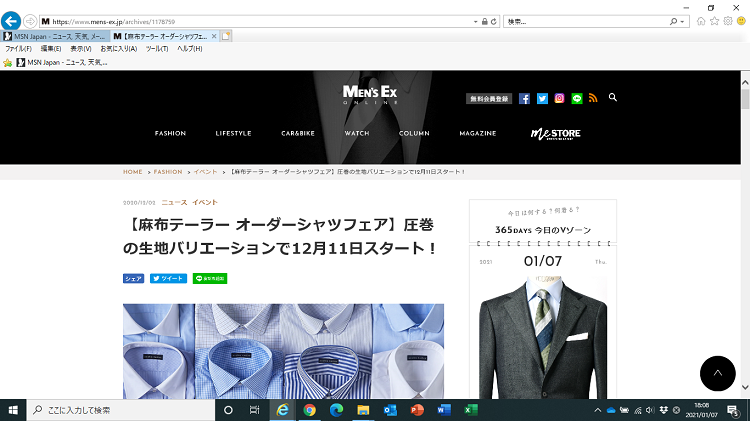Viewport: 750px width, 421px height.
Task: Refresh the page with reload icon
Action: (494, 22)
